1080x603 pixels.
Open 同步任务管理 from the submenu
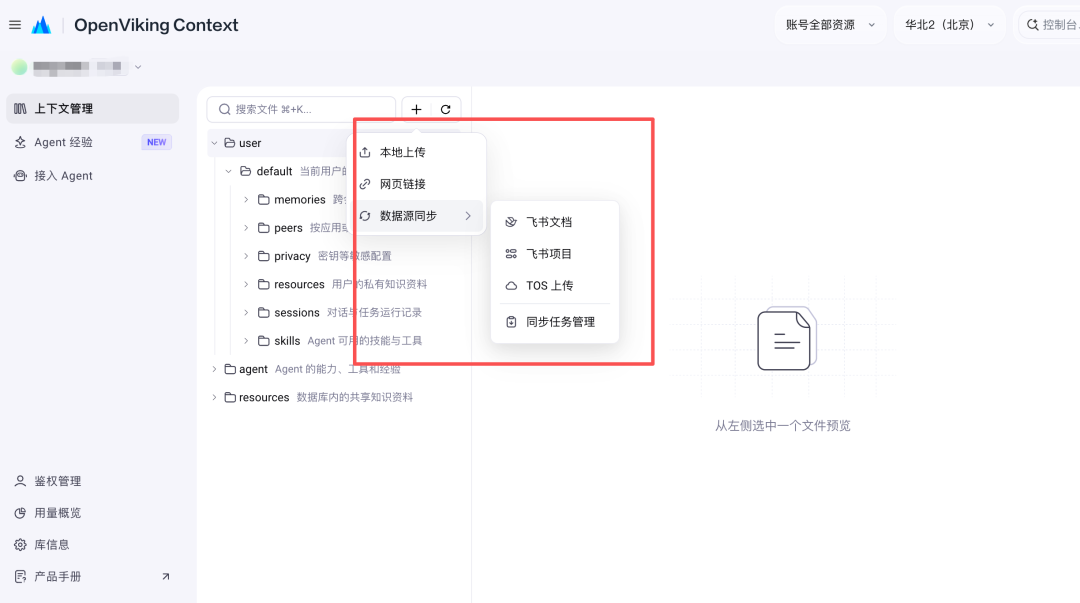(554, 322)
